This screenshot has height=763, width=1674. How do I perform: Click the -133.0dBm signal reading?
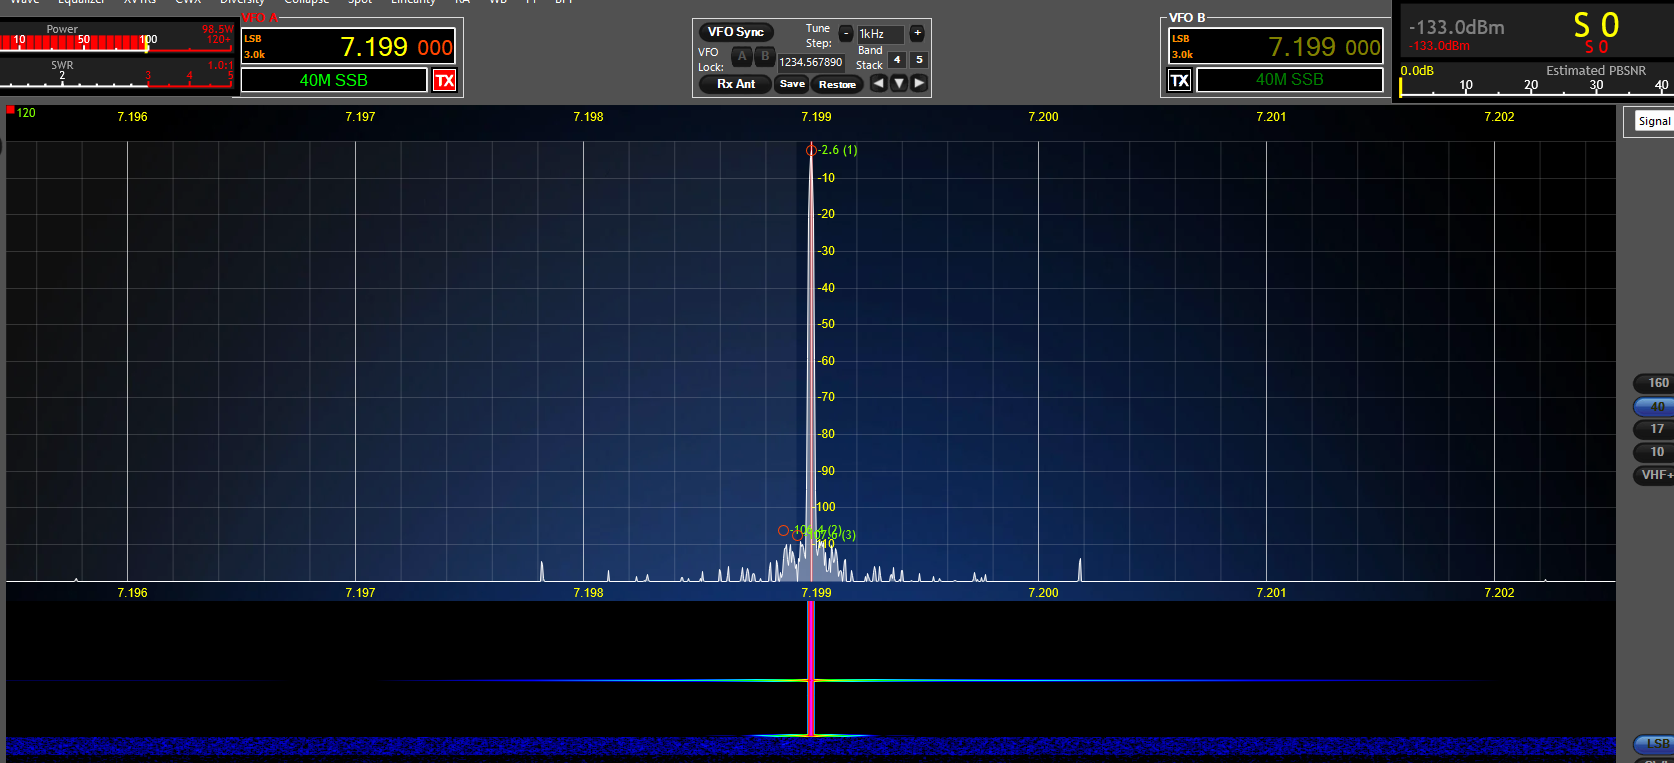coord(1456,28)
